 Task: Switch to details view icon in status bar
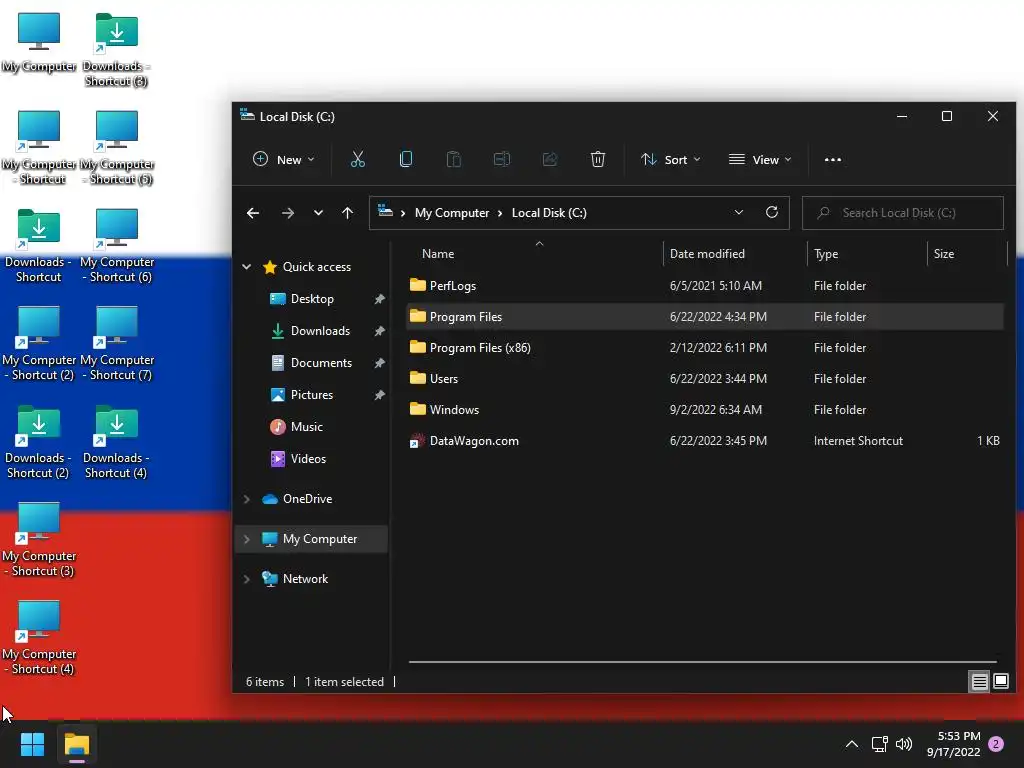[x=979, y=682]
